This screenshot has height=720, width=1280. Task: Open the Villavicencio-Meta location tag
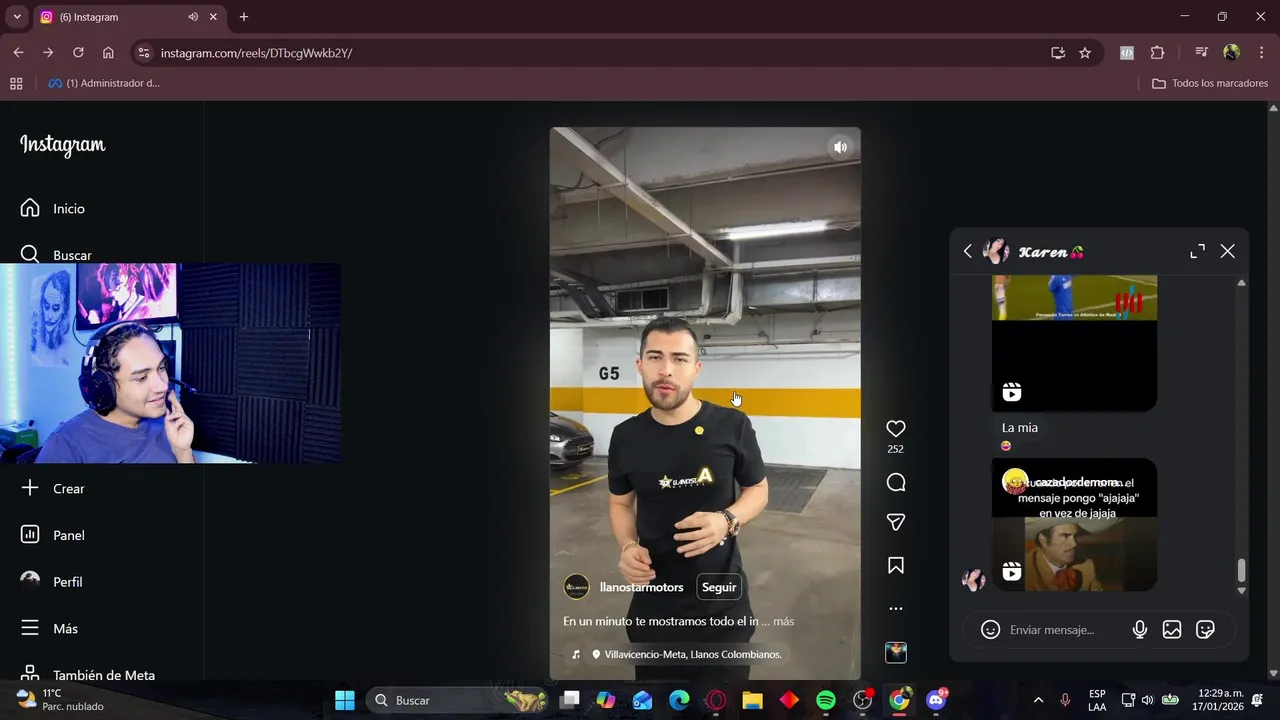point(686,655)
